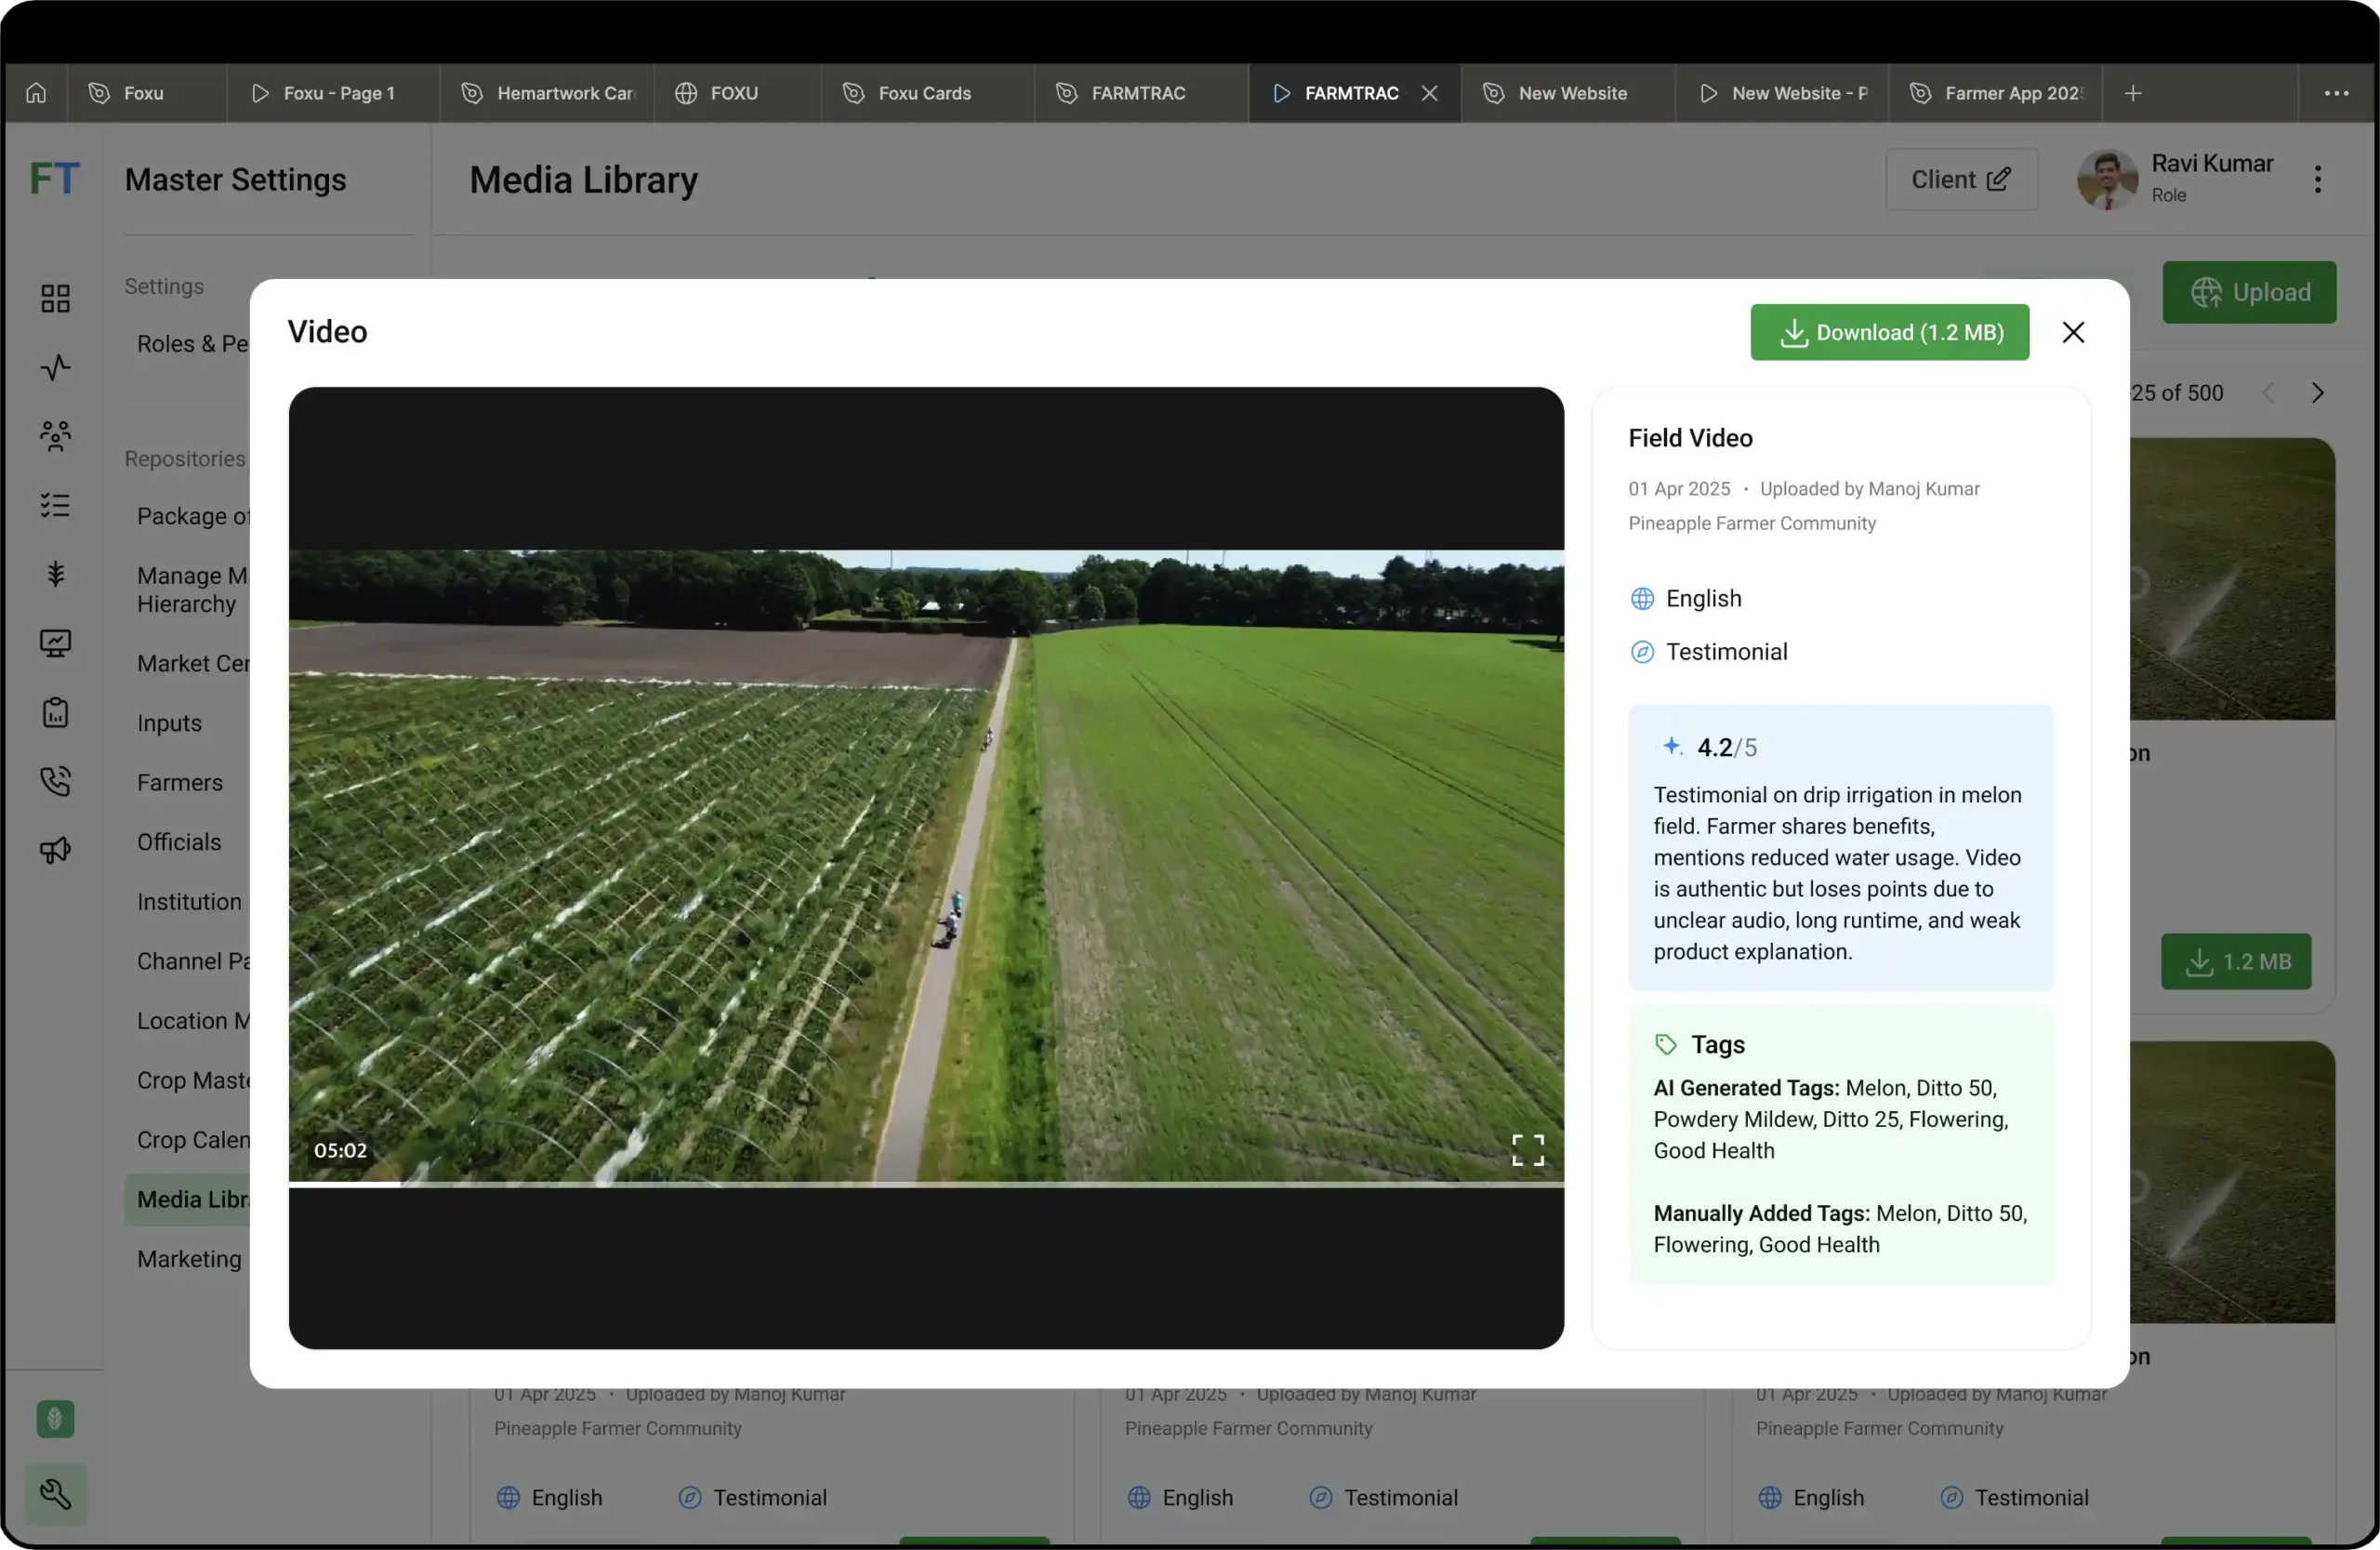Open Market Center menu item
Image resolution: width=2380 pixels, height=1550 pixels.
tap(193, 663)
